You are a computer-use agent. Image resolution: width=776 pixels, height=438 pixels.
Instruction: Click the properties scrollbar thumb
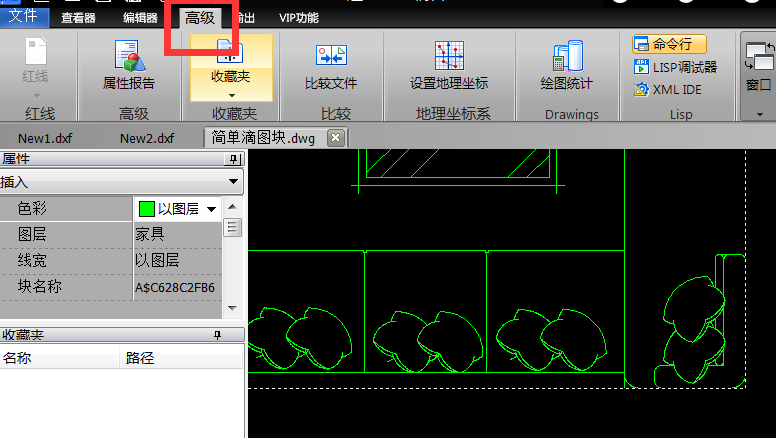[x=232, y=228]
